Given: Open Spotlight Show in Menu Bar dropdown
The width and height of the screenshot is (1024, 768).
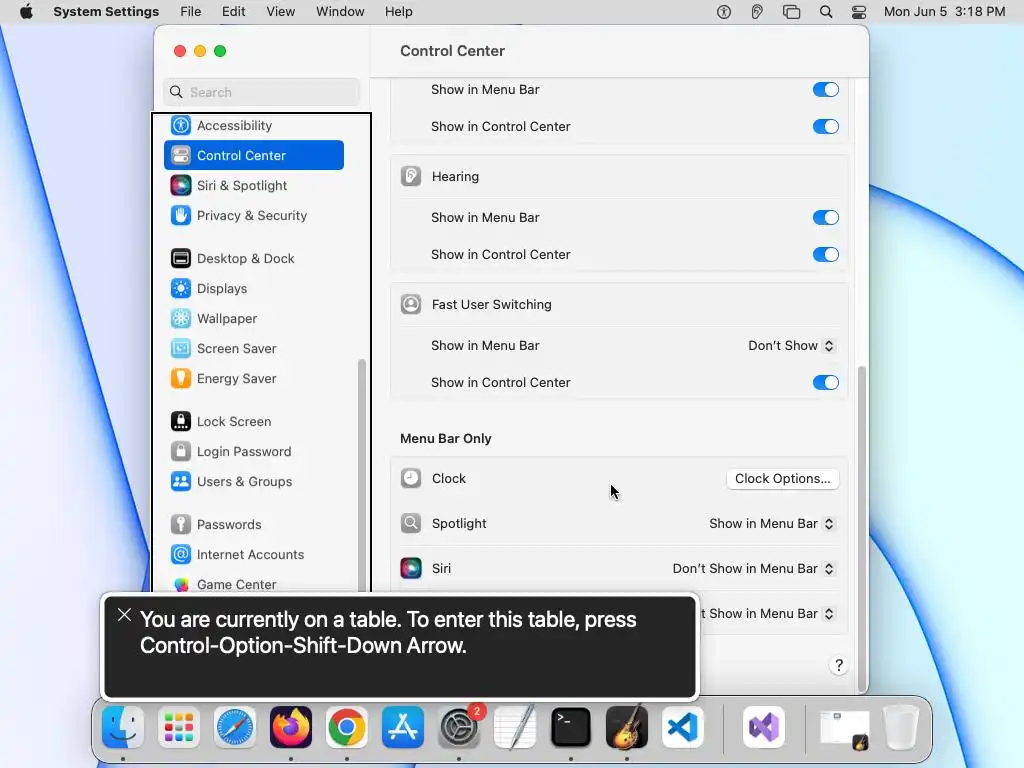Looking at the screenshot, I should 772,524.
